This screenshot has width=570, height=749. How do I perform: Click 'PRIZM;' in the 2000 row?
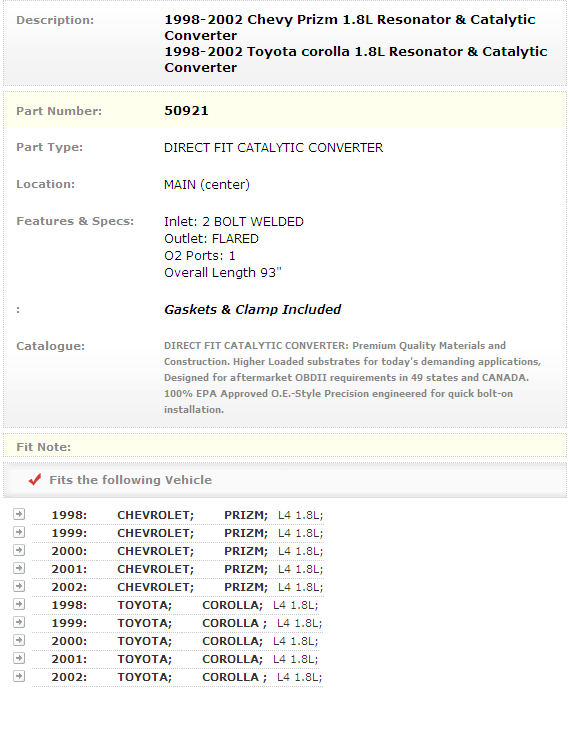click(246, 551)
